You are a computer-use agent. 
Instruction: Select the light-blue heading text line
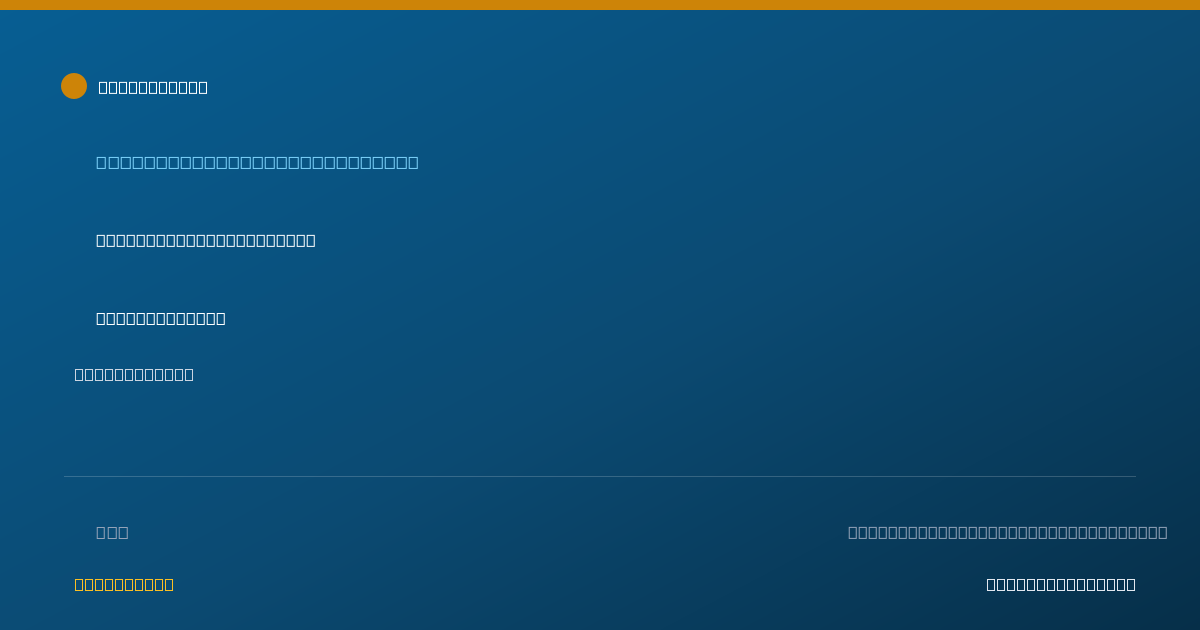coord(257,162)
